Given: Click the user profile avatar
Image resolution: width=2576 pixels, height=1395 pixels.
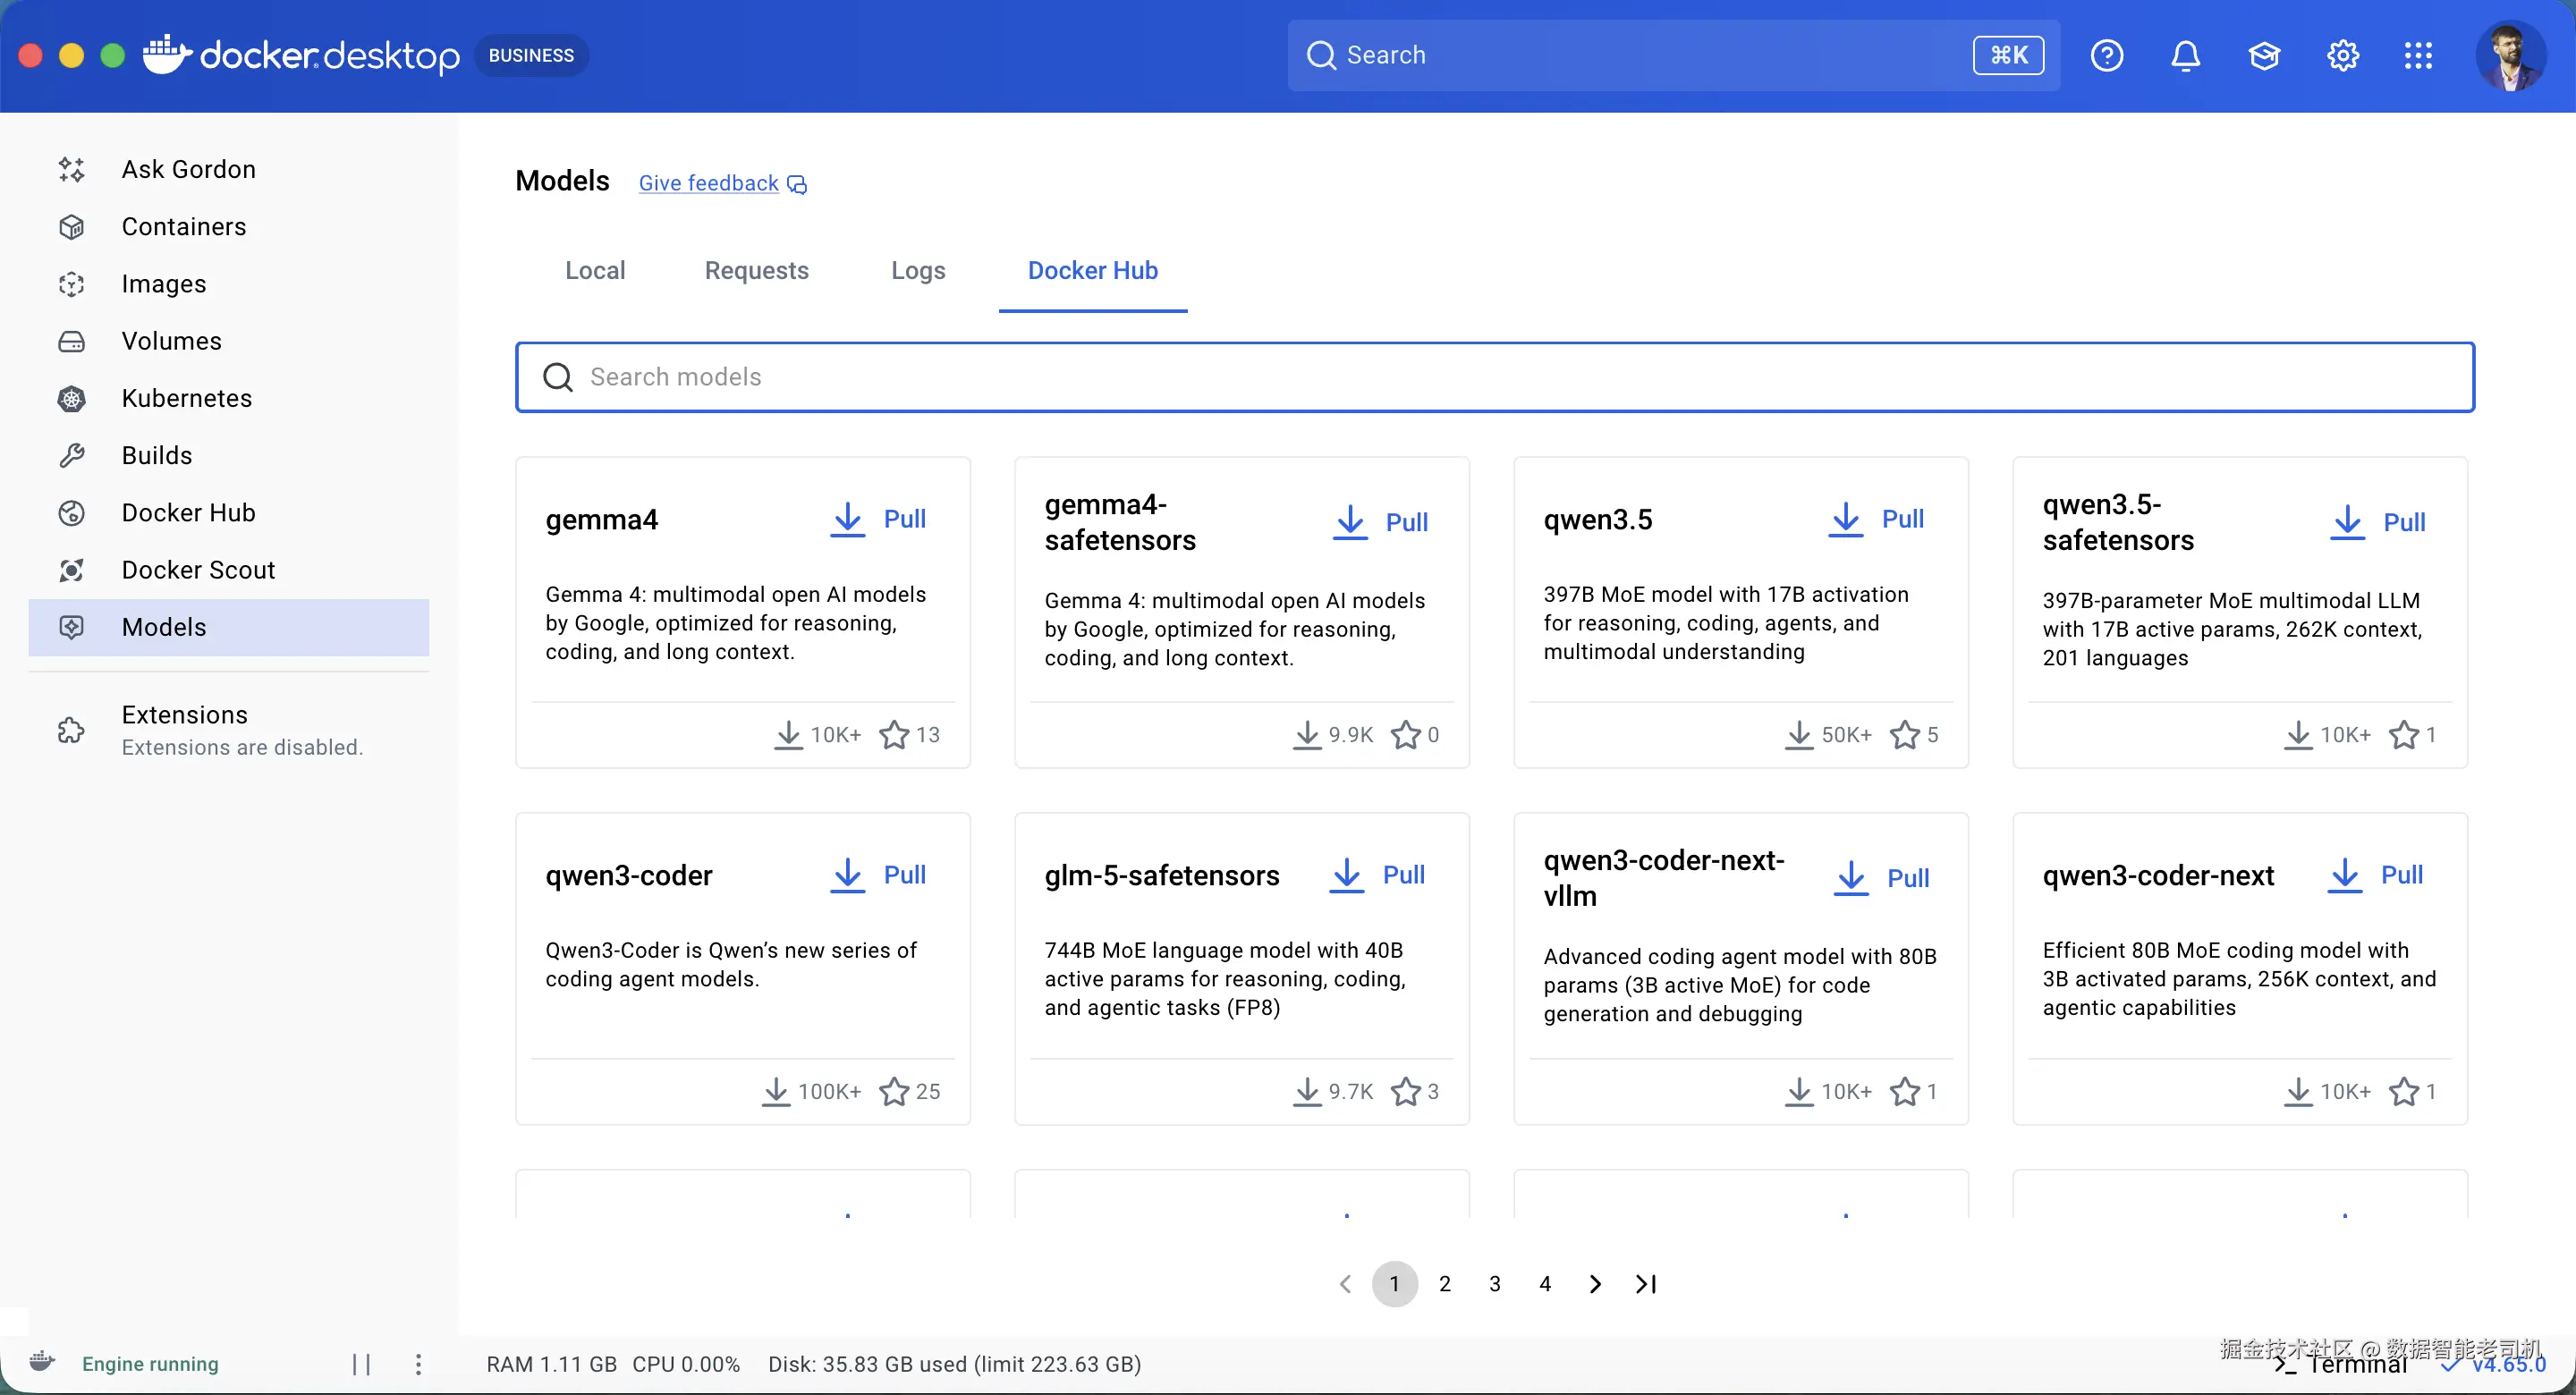Looking at the screenshot, I should [2510, 55].
